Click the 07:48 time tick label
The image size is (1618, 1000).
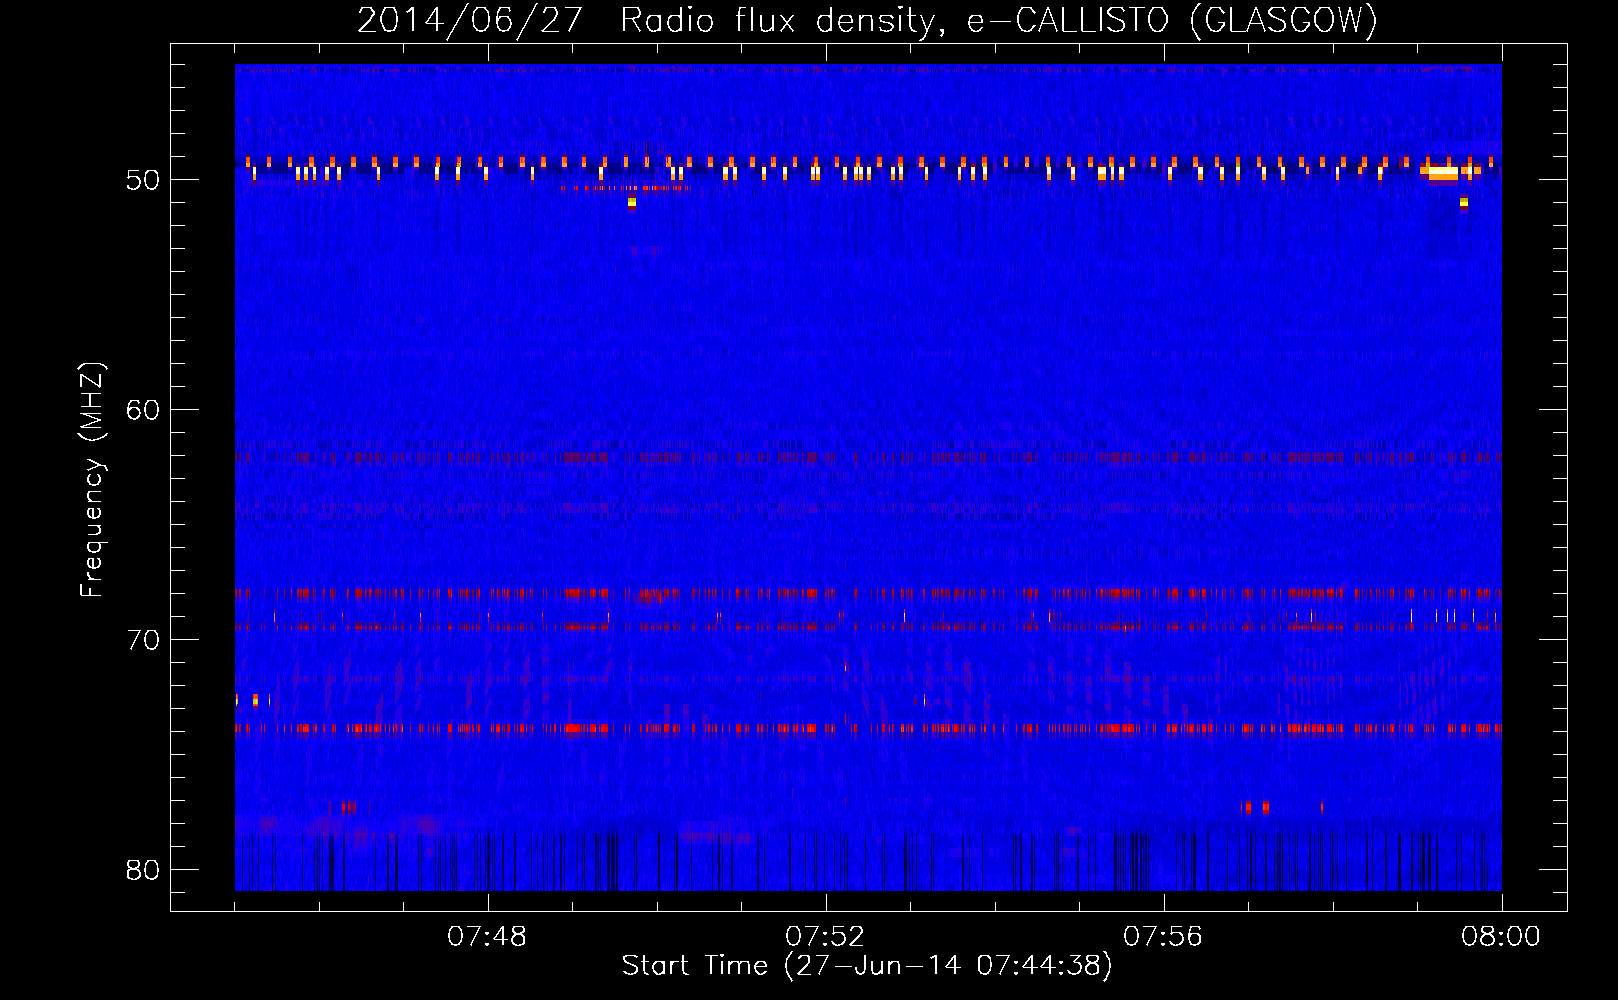point(487,937)
